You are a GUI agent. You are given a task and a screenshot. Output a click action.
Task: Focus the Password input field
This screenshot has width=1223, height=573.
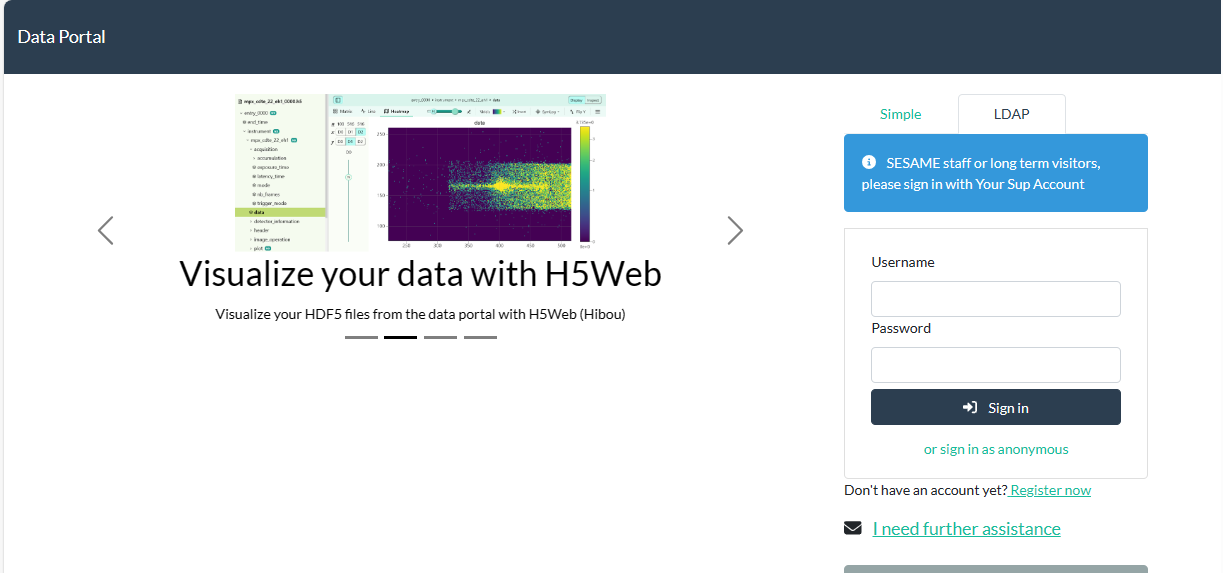click(x=996, y=365)
